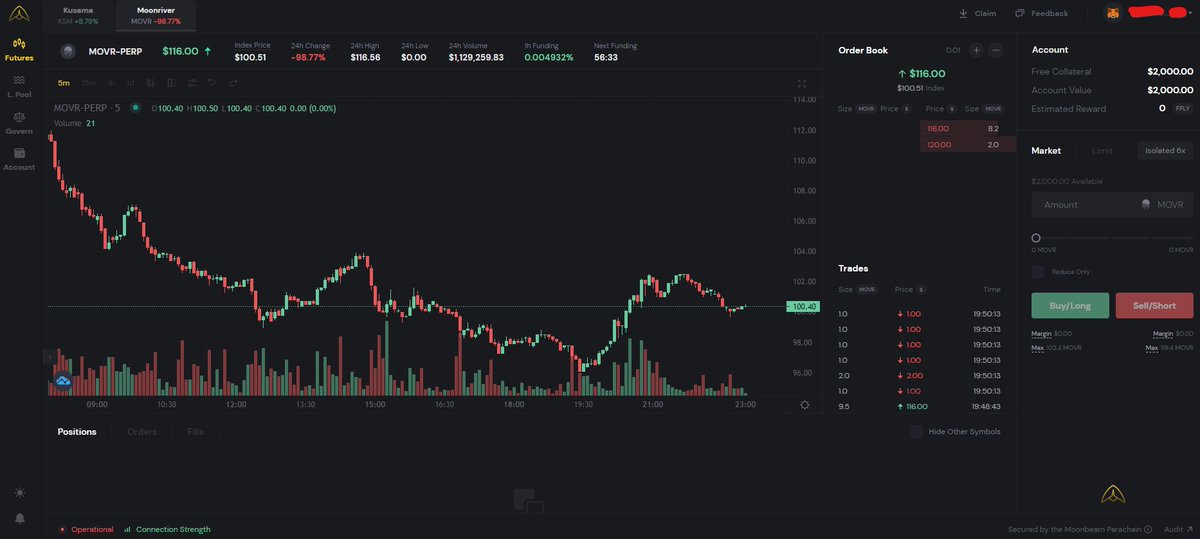Click the 100.40 current price label on axis

[805, 307]
